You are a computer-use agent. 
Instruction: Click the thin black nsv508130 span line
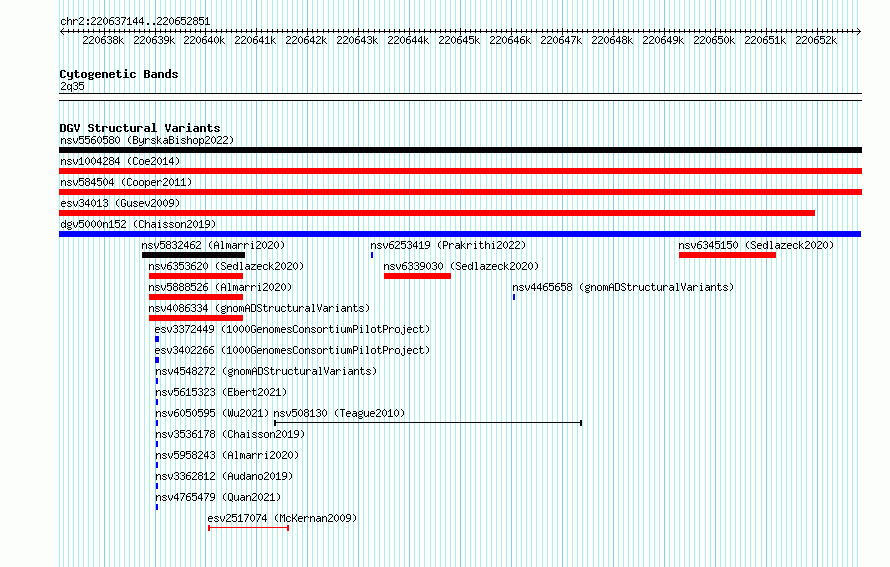point(428,423)
